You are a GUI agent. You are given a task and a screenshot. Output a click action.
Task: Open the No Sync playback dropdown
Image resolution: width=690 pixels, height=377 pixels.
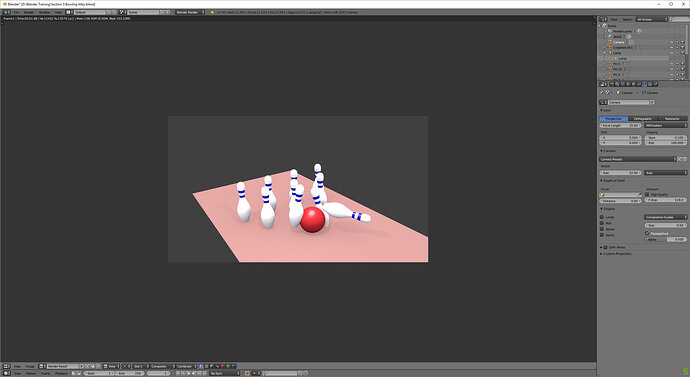click(224, 373)
